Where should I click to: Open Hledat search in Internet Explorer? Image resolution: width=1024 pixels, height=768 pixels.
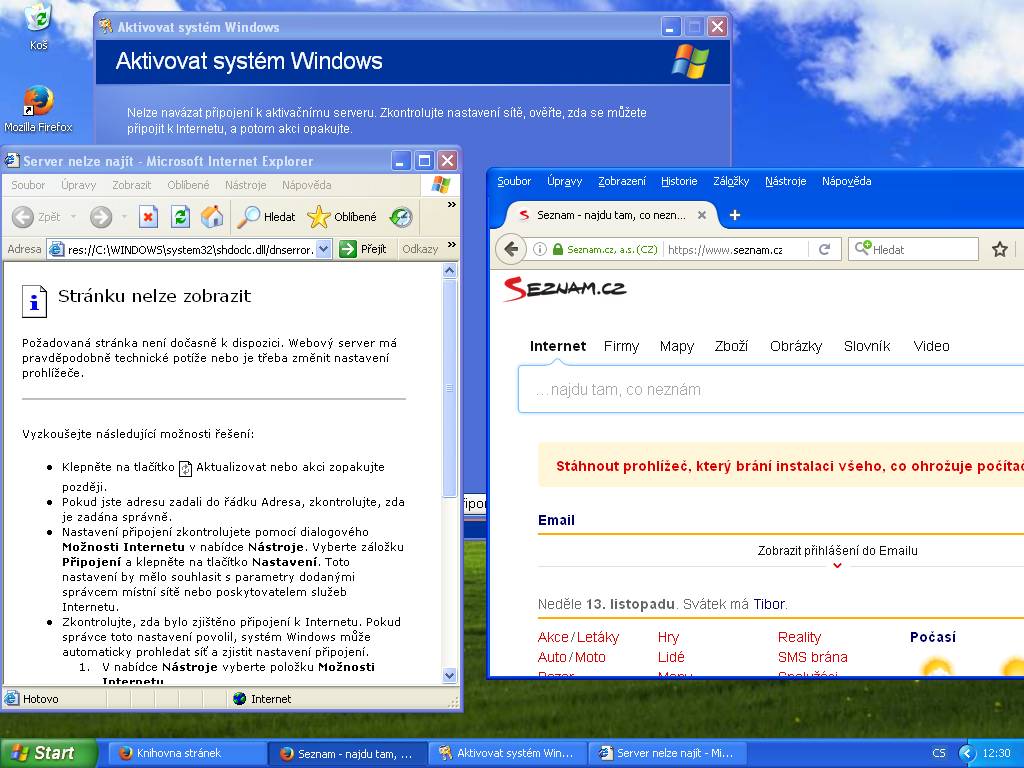click(x=266, y=217)
